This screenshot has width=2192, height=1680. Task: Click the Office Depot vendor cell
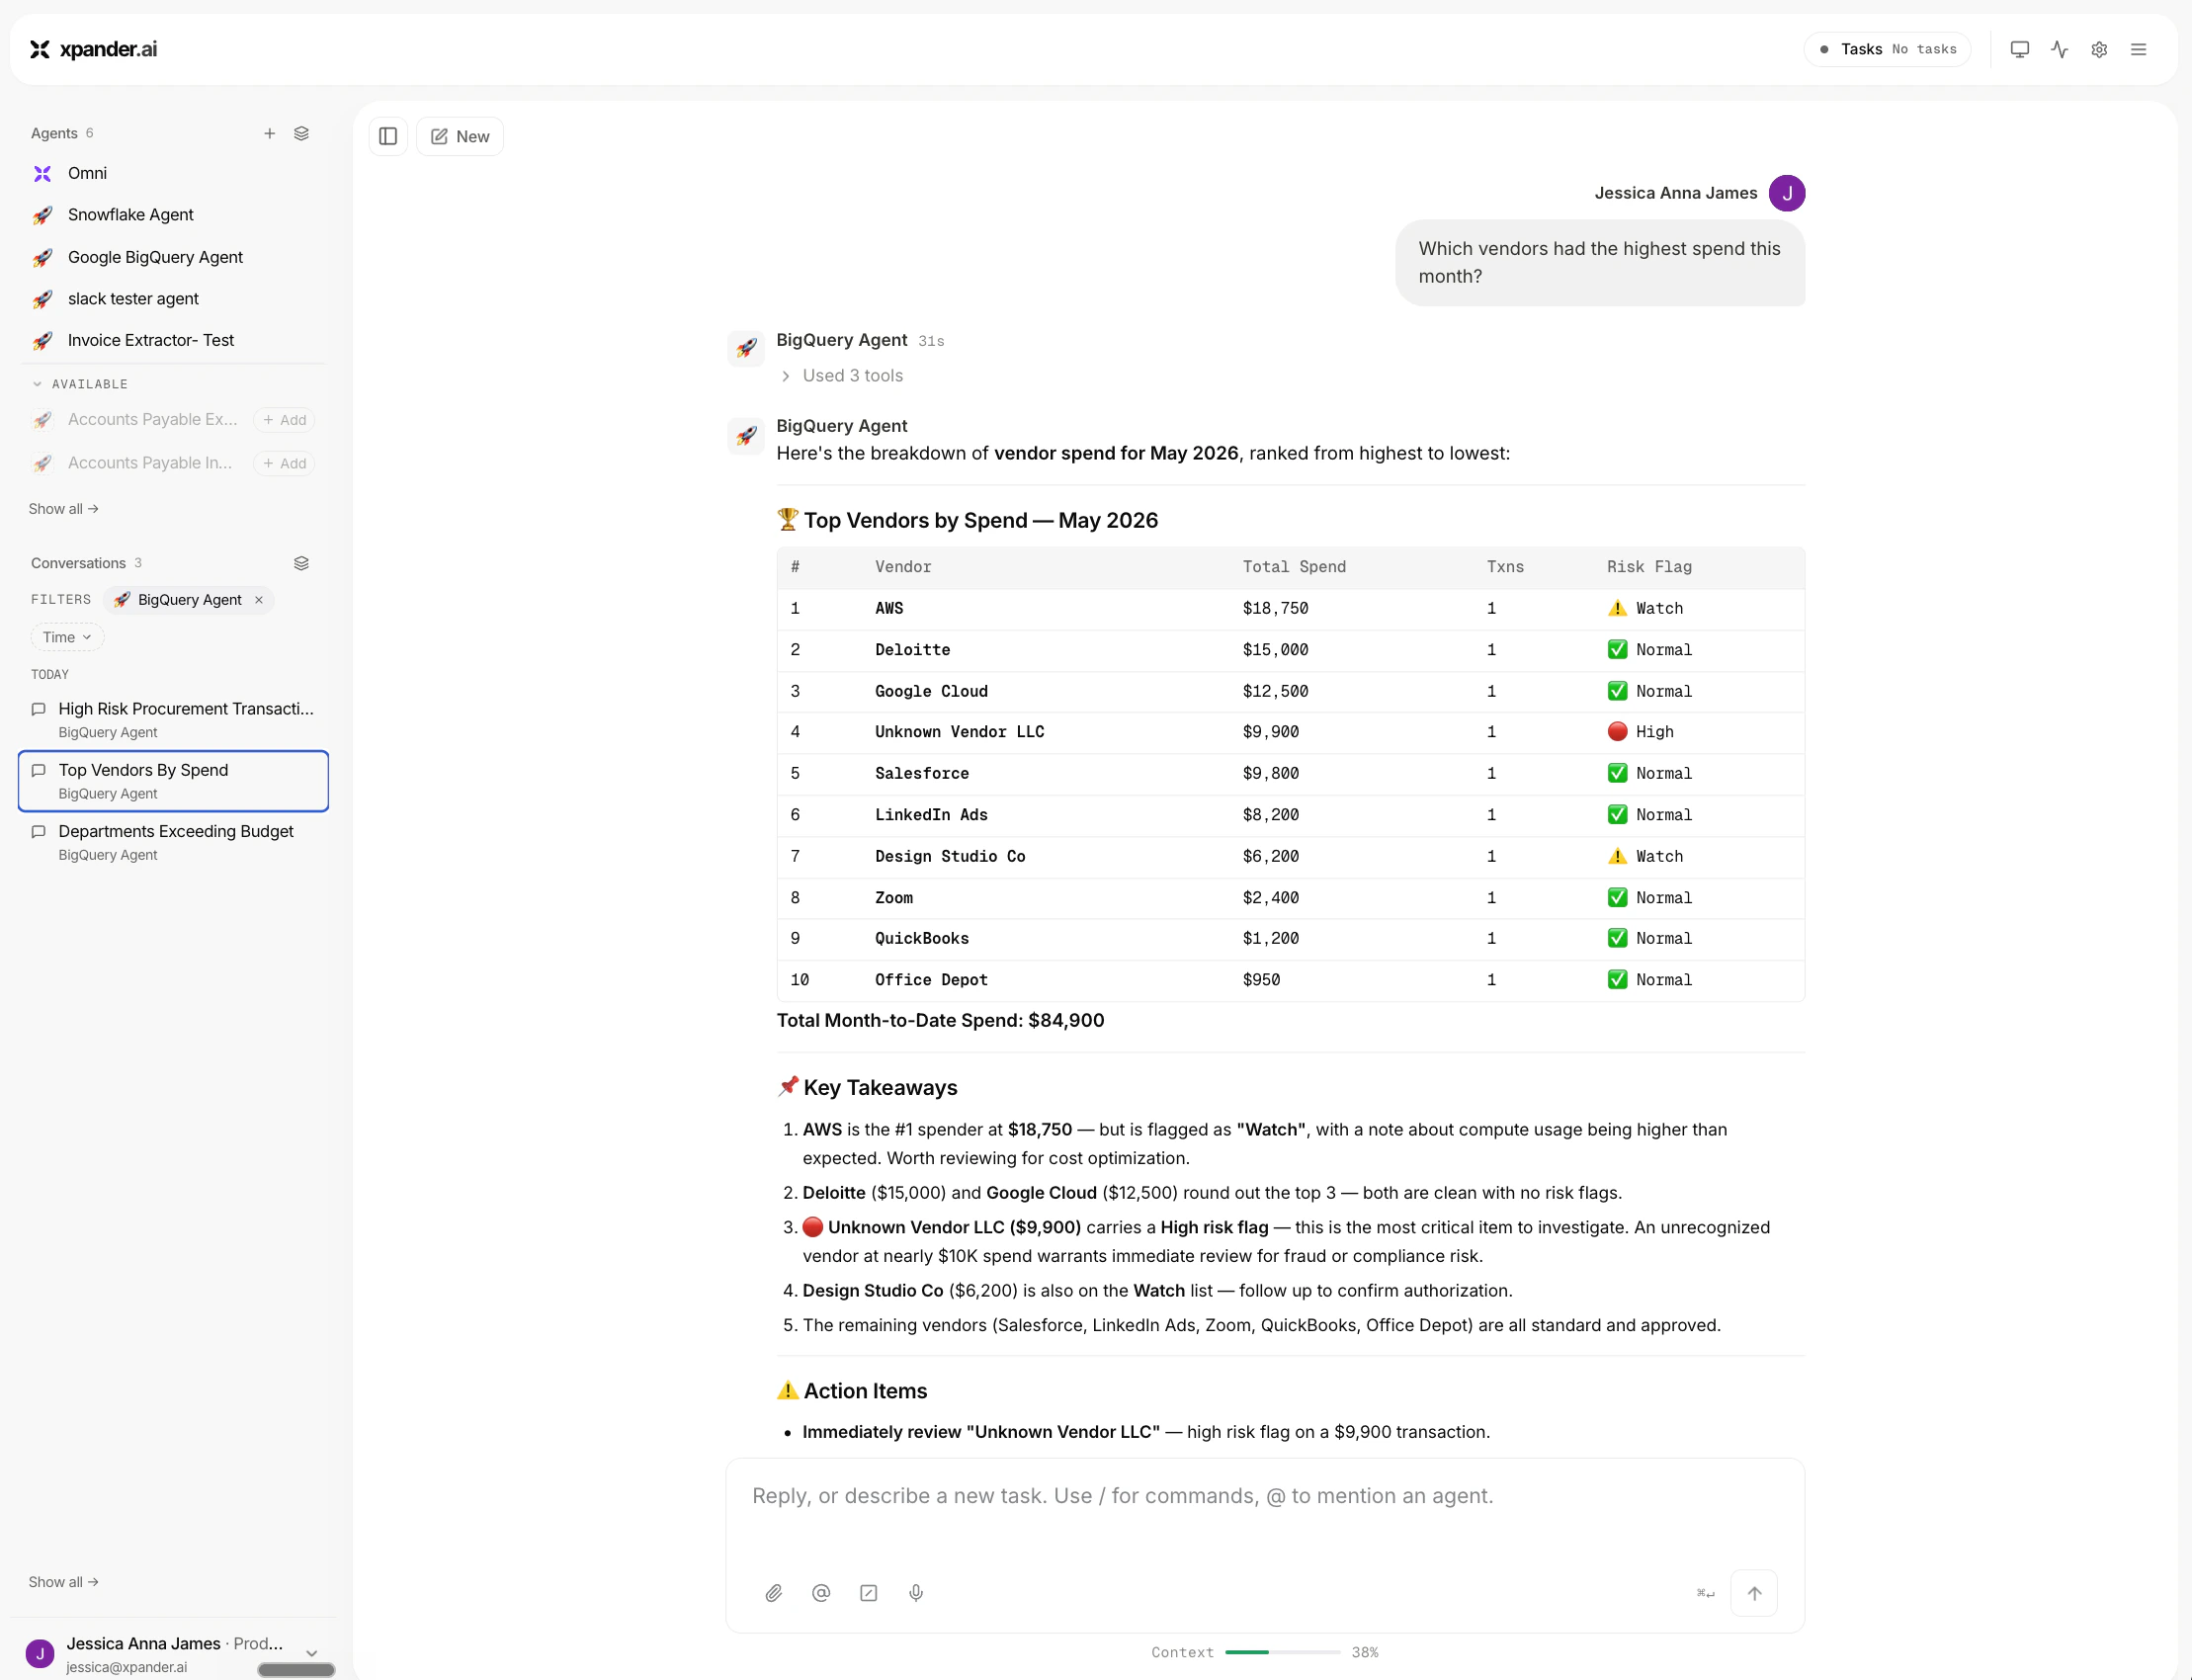tap(931, 980)
